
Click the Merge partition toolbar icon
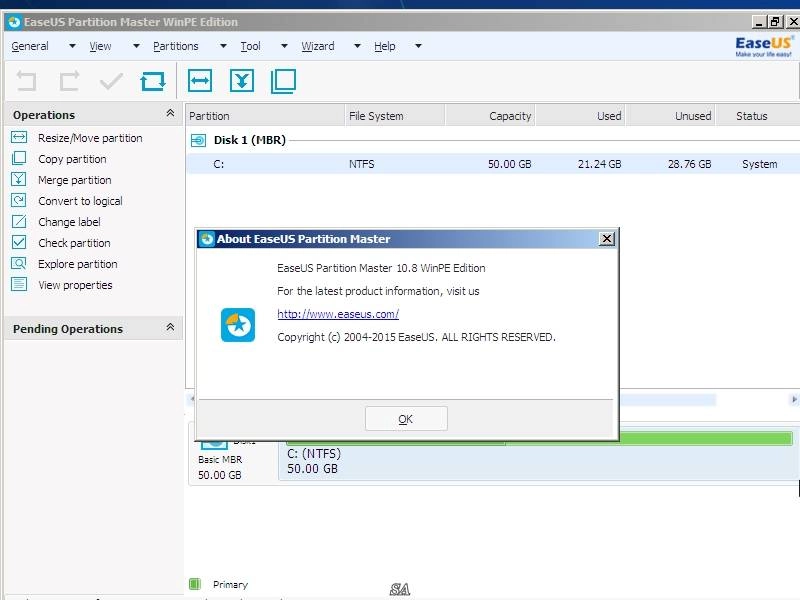click(241, 81)
